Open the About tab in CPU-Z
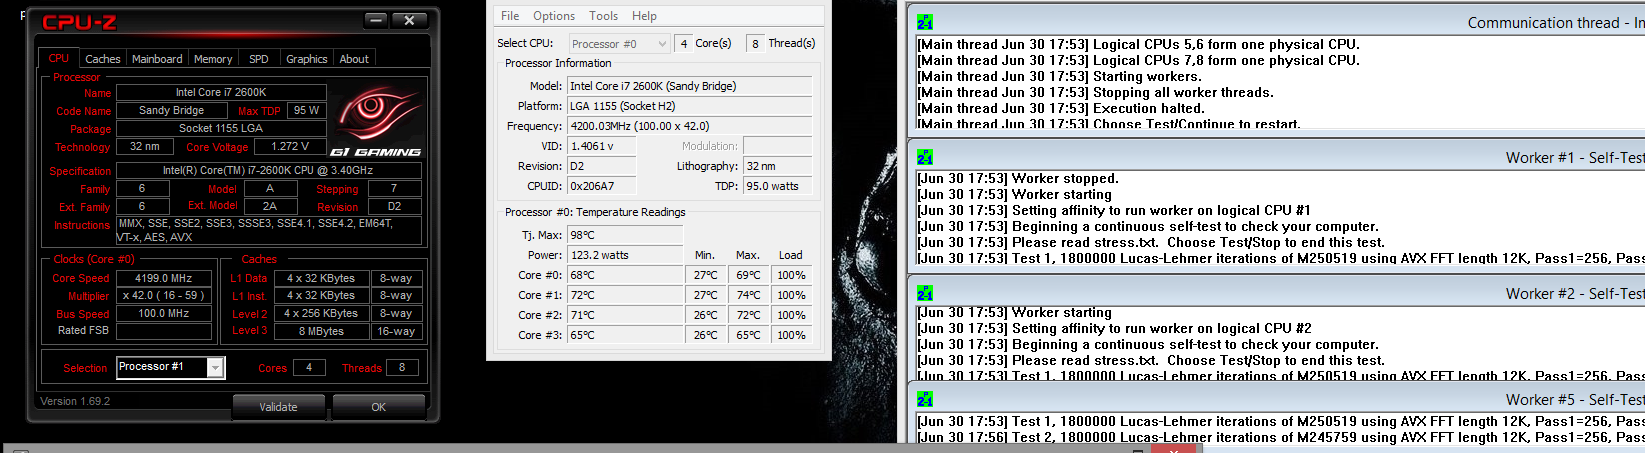Viewport: 1645px width, 453px height. click(354, 59)
